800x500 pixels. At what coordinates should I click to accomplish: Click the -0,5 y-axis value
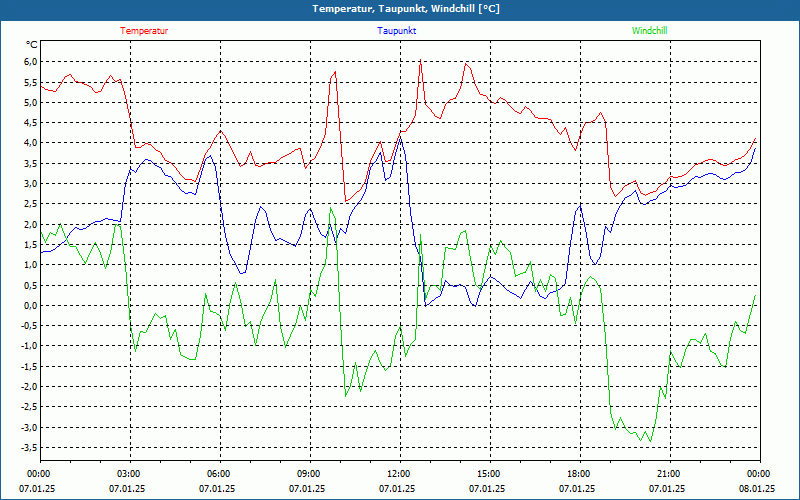(x=29, y=326)
